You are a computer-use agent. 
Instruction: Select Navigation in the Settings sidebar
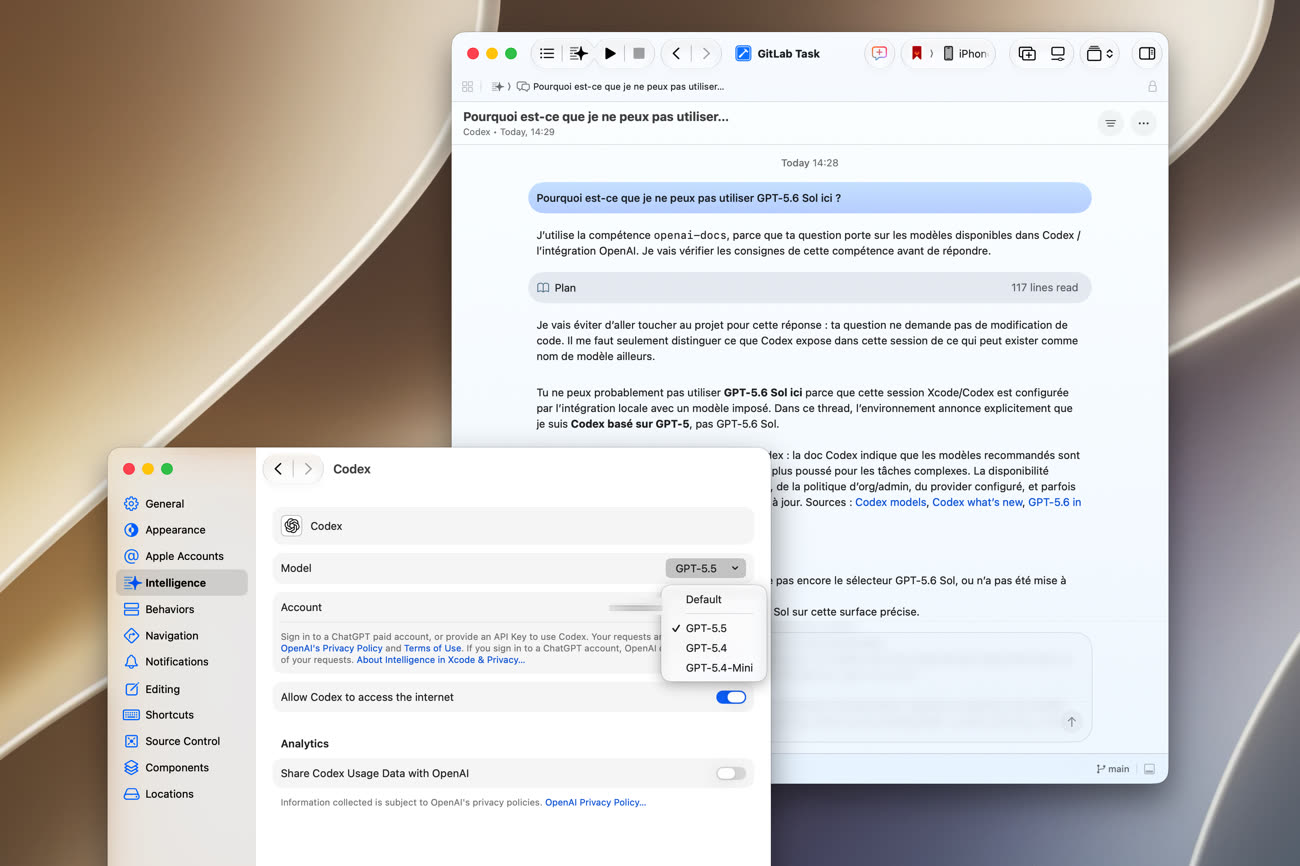coord(182,636)
